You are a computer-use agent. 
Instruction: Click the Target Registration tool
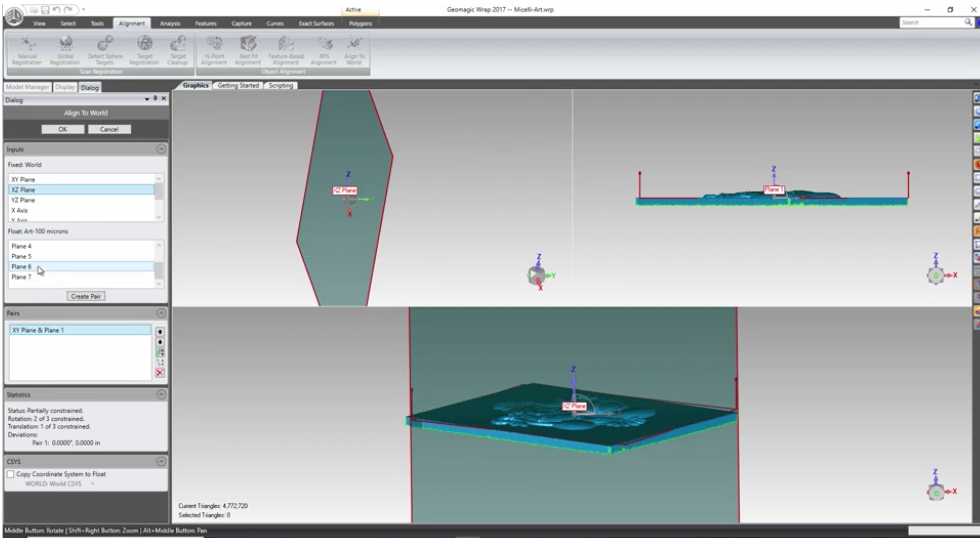point(144,51)
